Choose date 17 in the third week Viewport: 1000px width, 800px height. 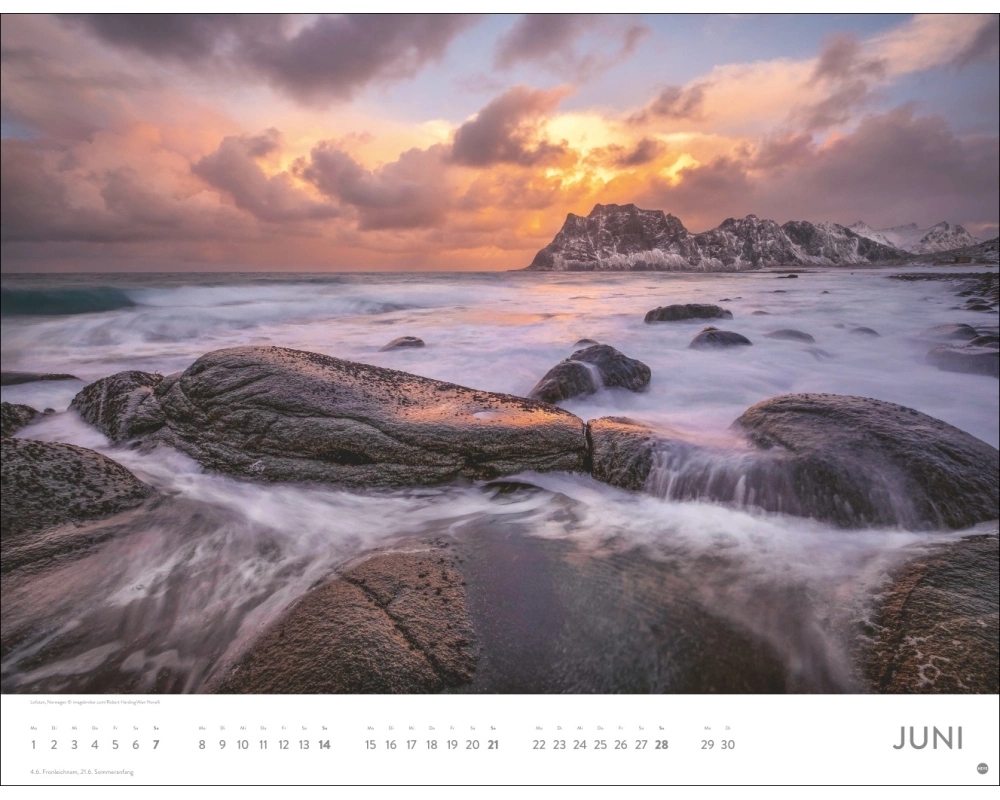tap(411, 745)
